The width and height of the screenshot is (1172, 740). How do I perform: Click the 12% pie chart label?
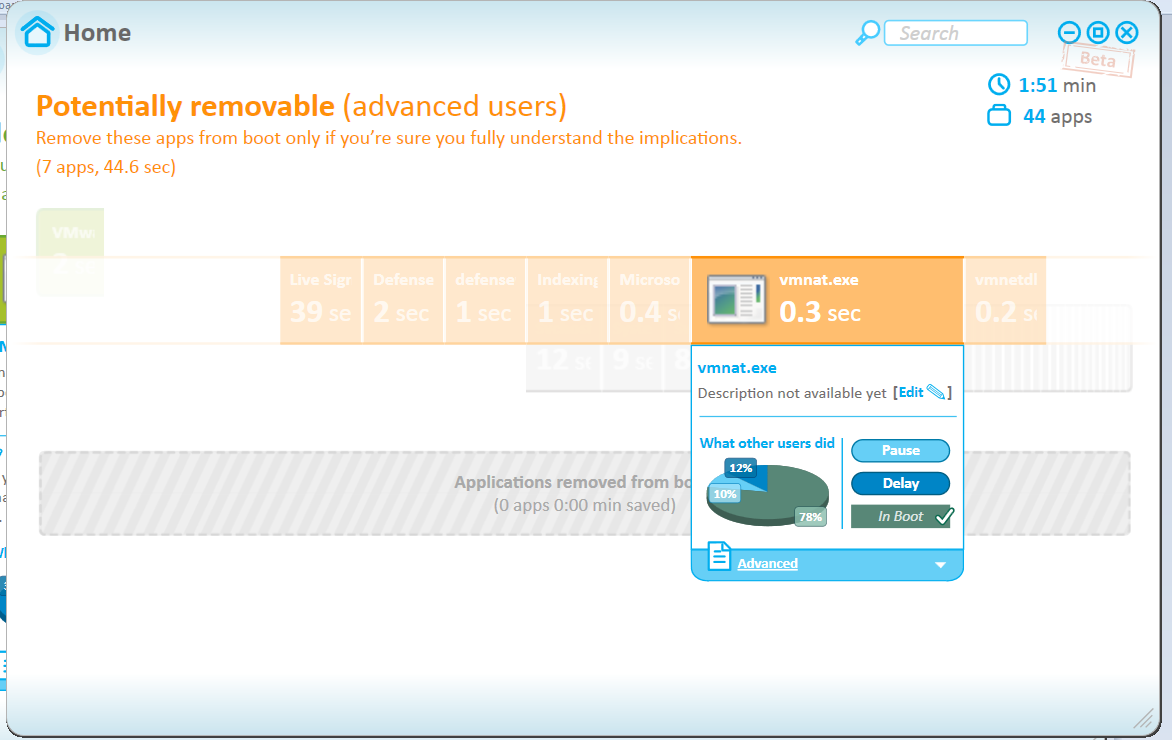click(740, 468)
